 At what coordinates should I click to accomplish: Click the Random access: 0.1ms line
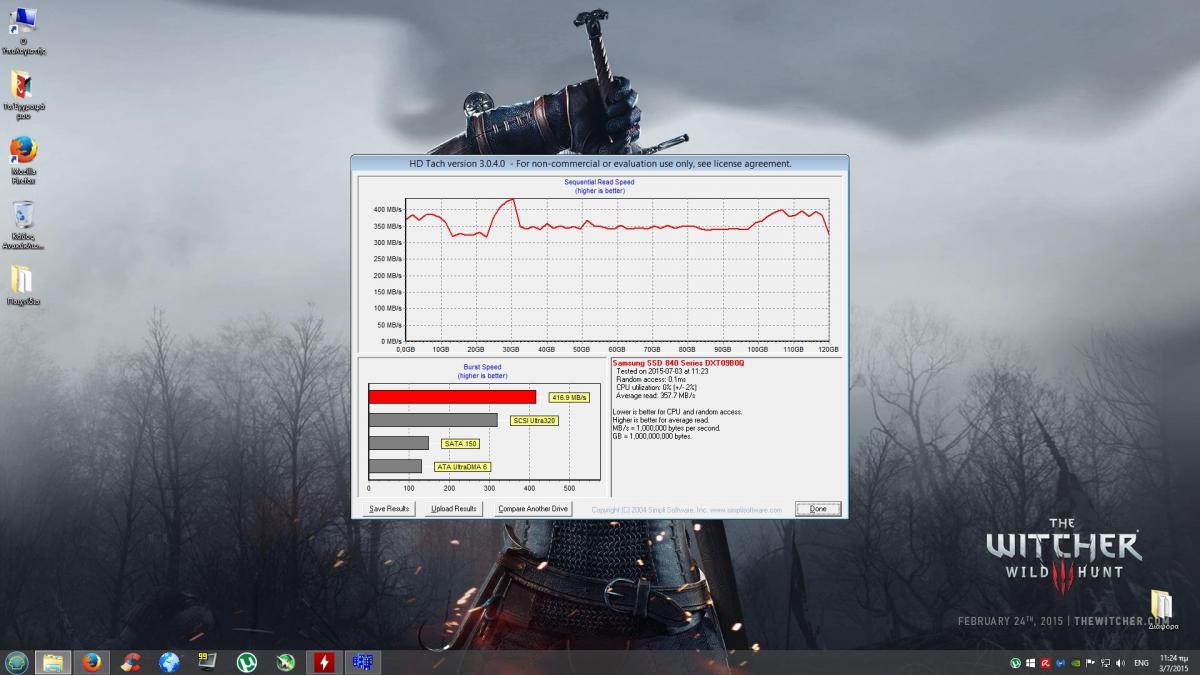point(651,379)
